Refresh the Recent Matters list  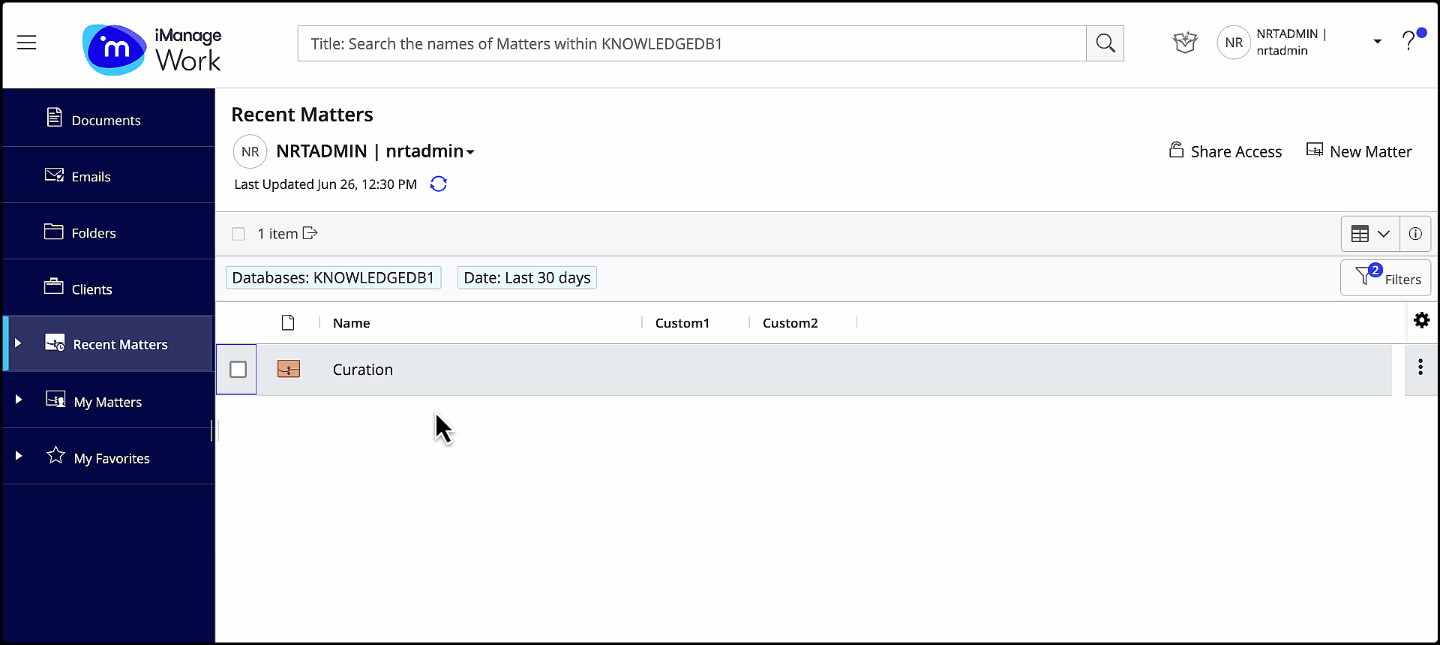pyautogui.click(x=438, y=184)
